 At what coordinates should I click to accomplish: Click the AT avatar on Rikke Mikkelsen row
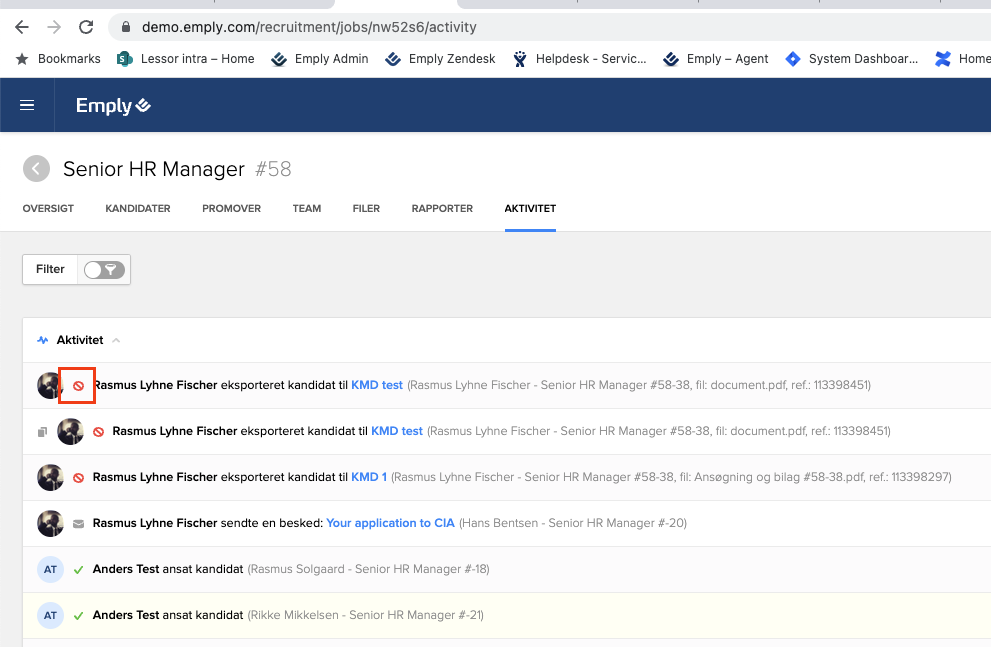click(50, 615)
